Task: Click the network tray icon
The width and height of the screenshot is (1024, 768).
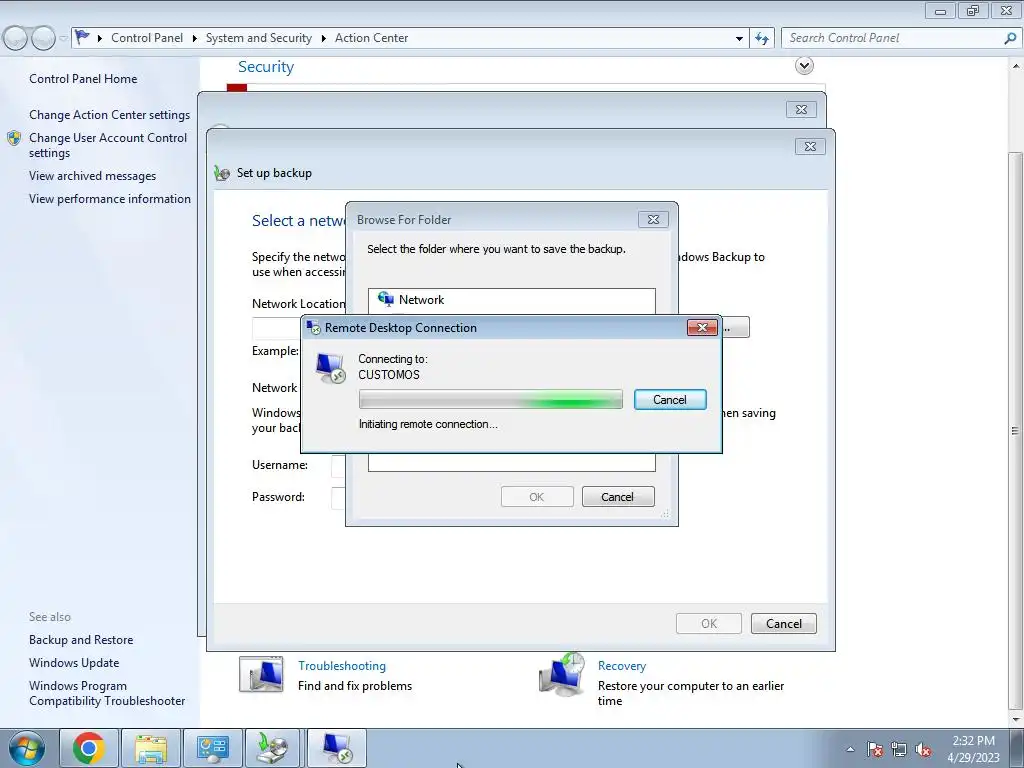Action: coord(899,749)
